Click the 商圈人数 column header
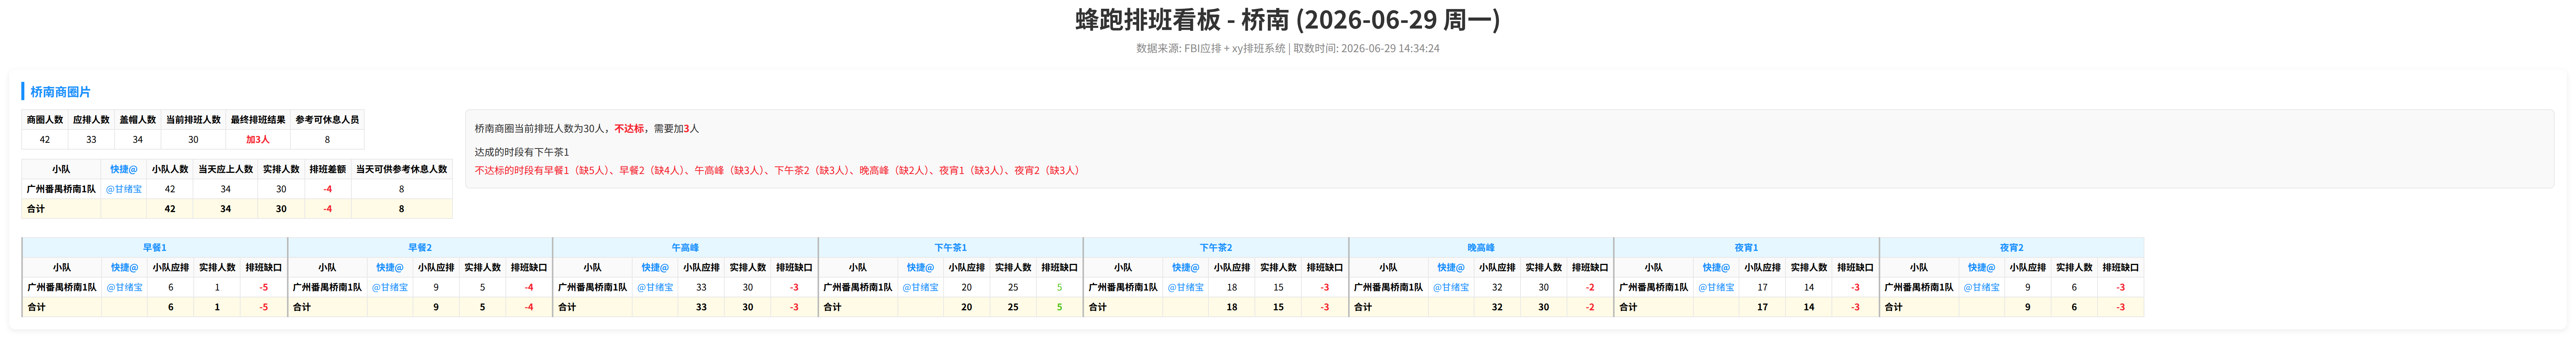2576x340 pixels. 45,120
